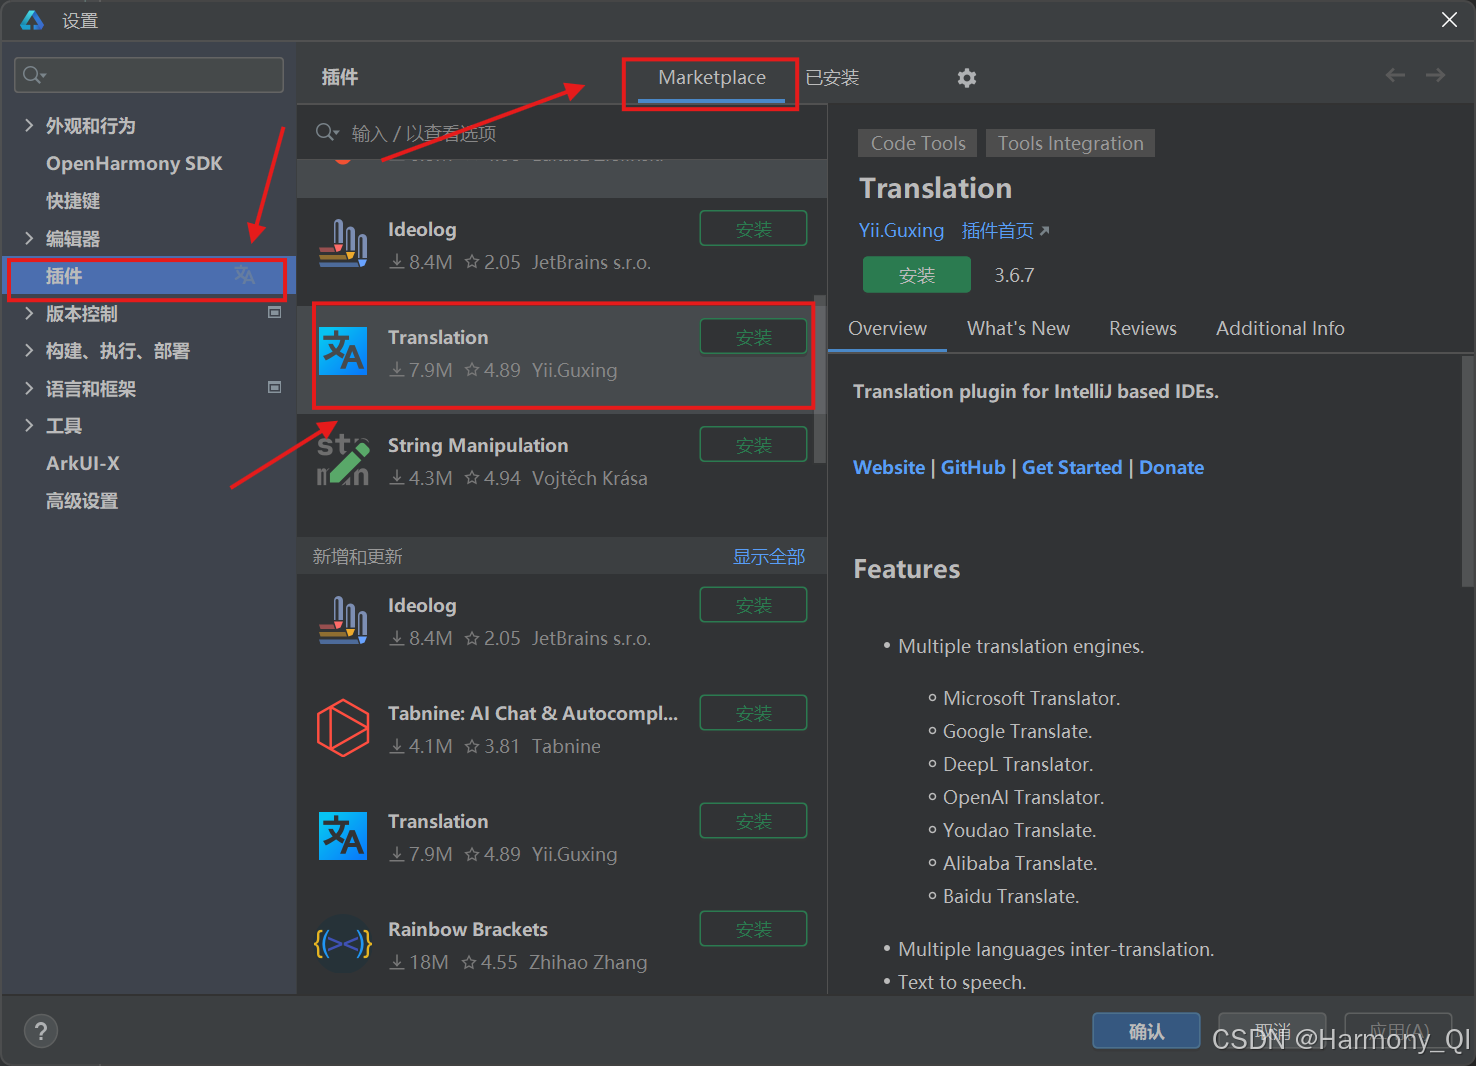Click 显示全部 link

point(769,556)
